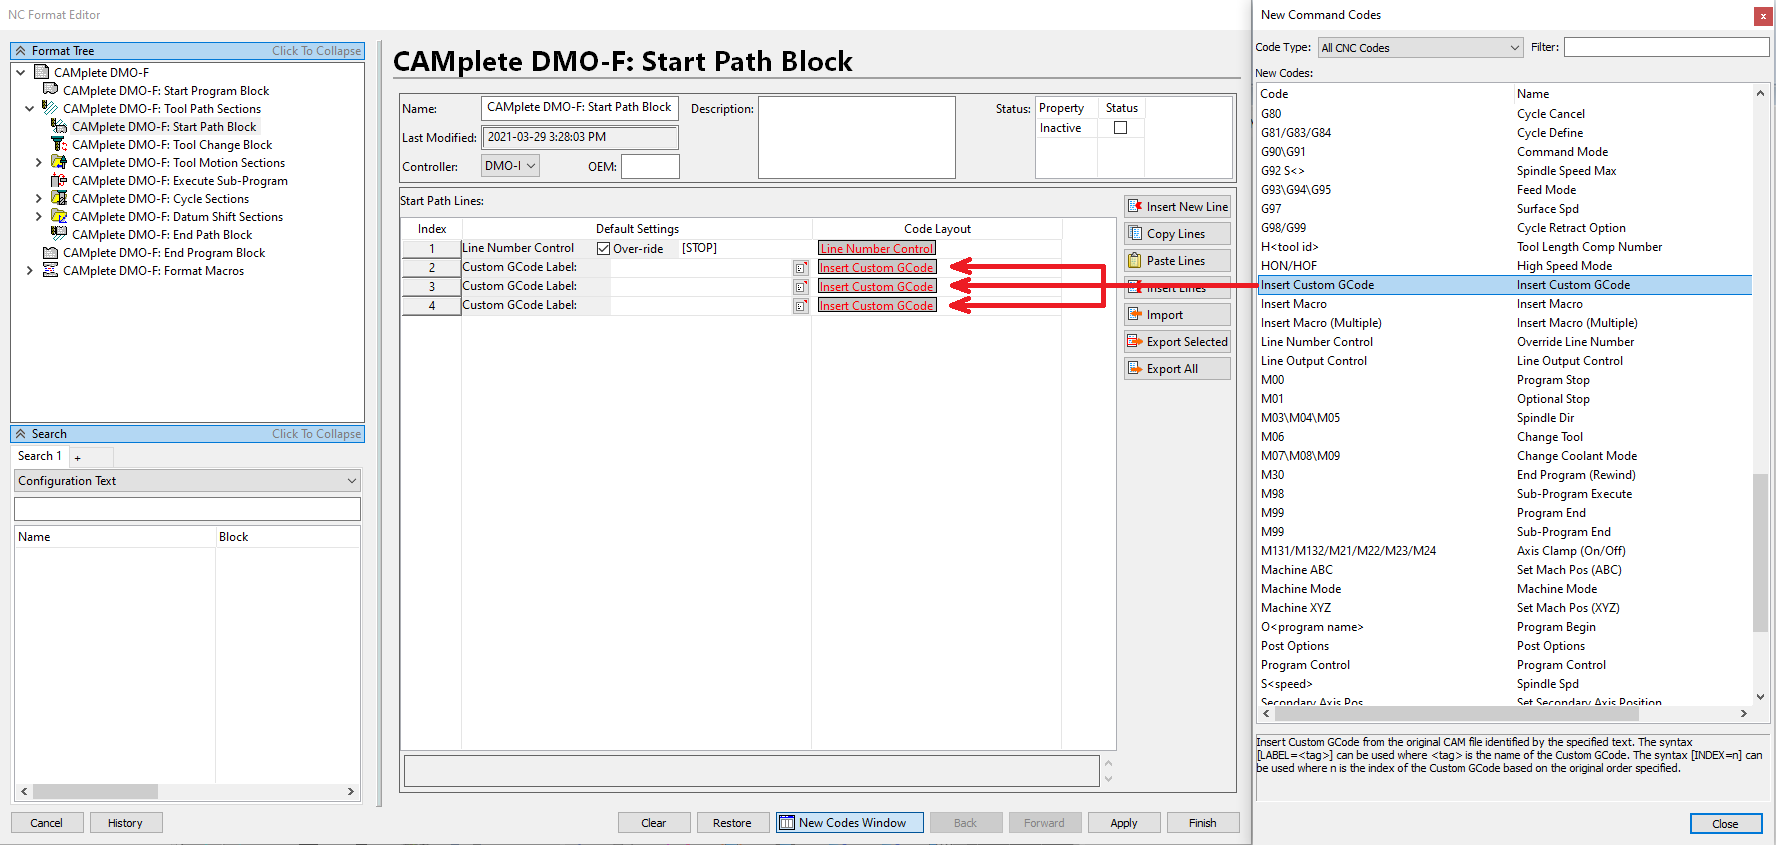Screen dimensions: 1776x845
Task: Click the Format Macros tree icon
Action: (x=50, y=270)
